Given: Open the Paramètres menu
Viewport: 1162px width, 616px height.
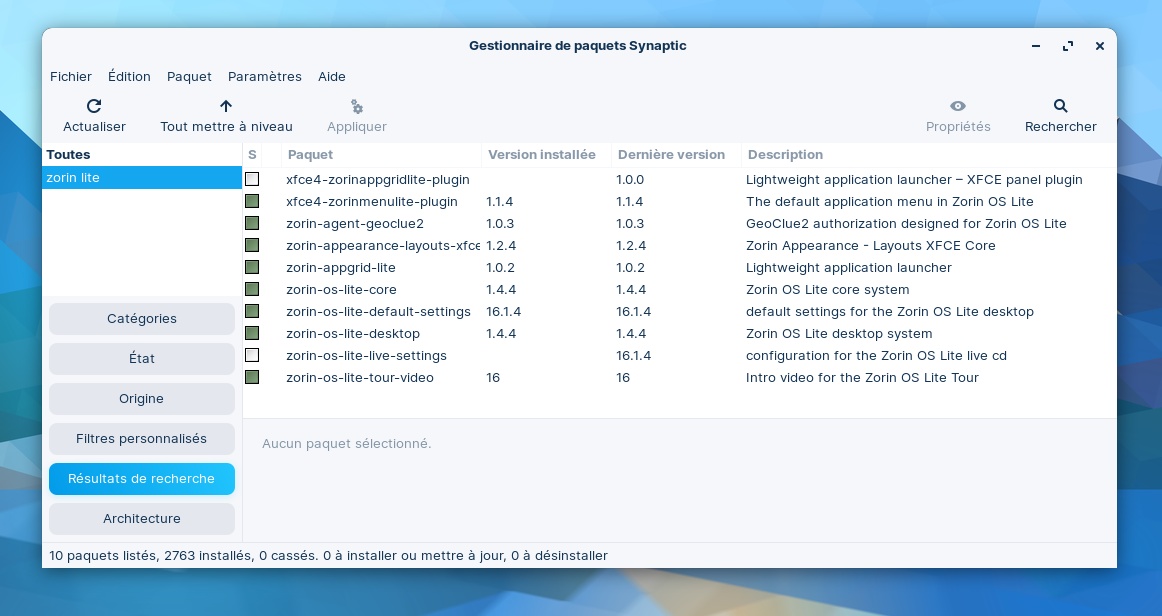Looking at the screenshot, I should (x=264, y=77).
